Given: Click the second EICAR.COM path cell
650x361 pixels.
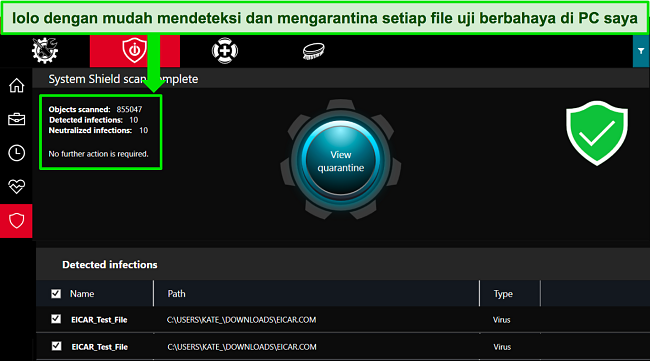Looking at the screenshot, I should [x=242, y=347].
